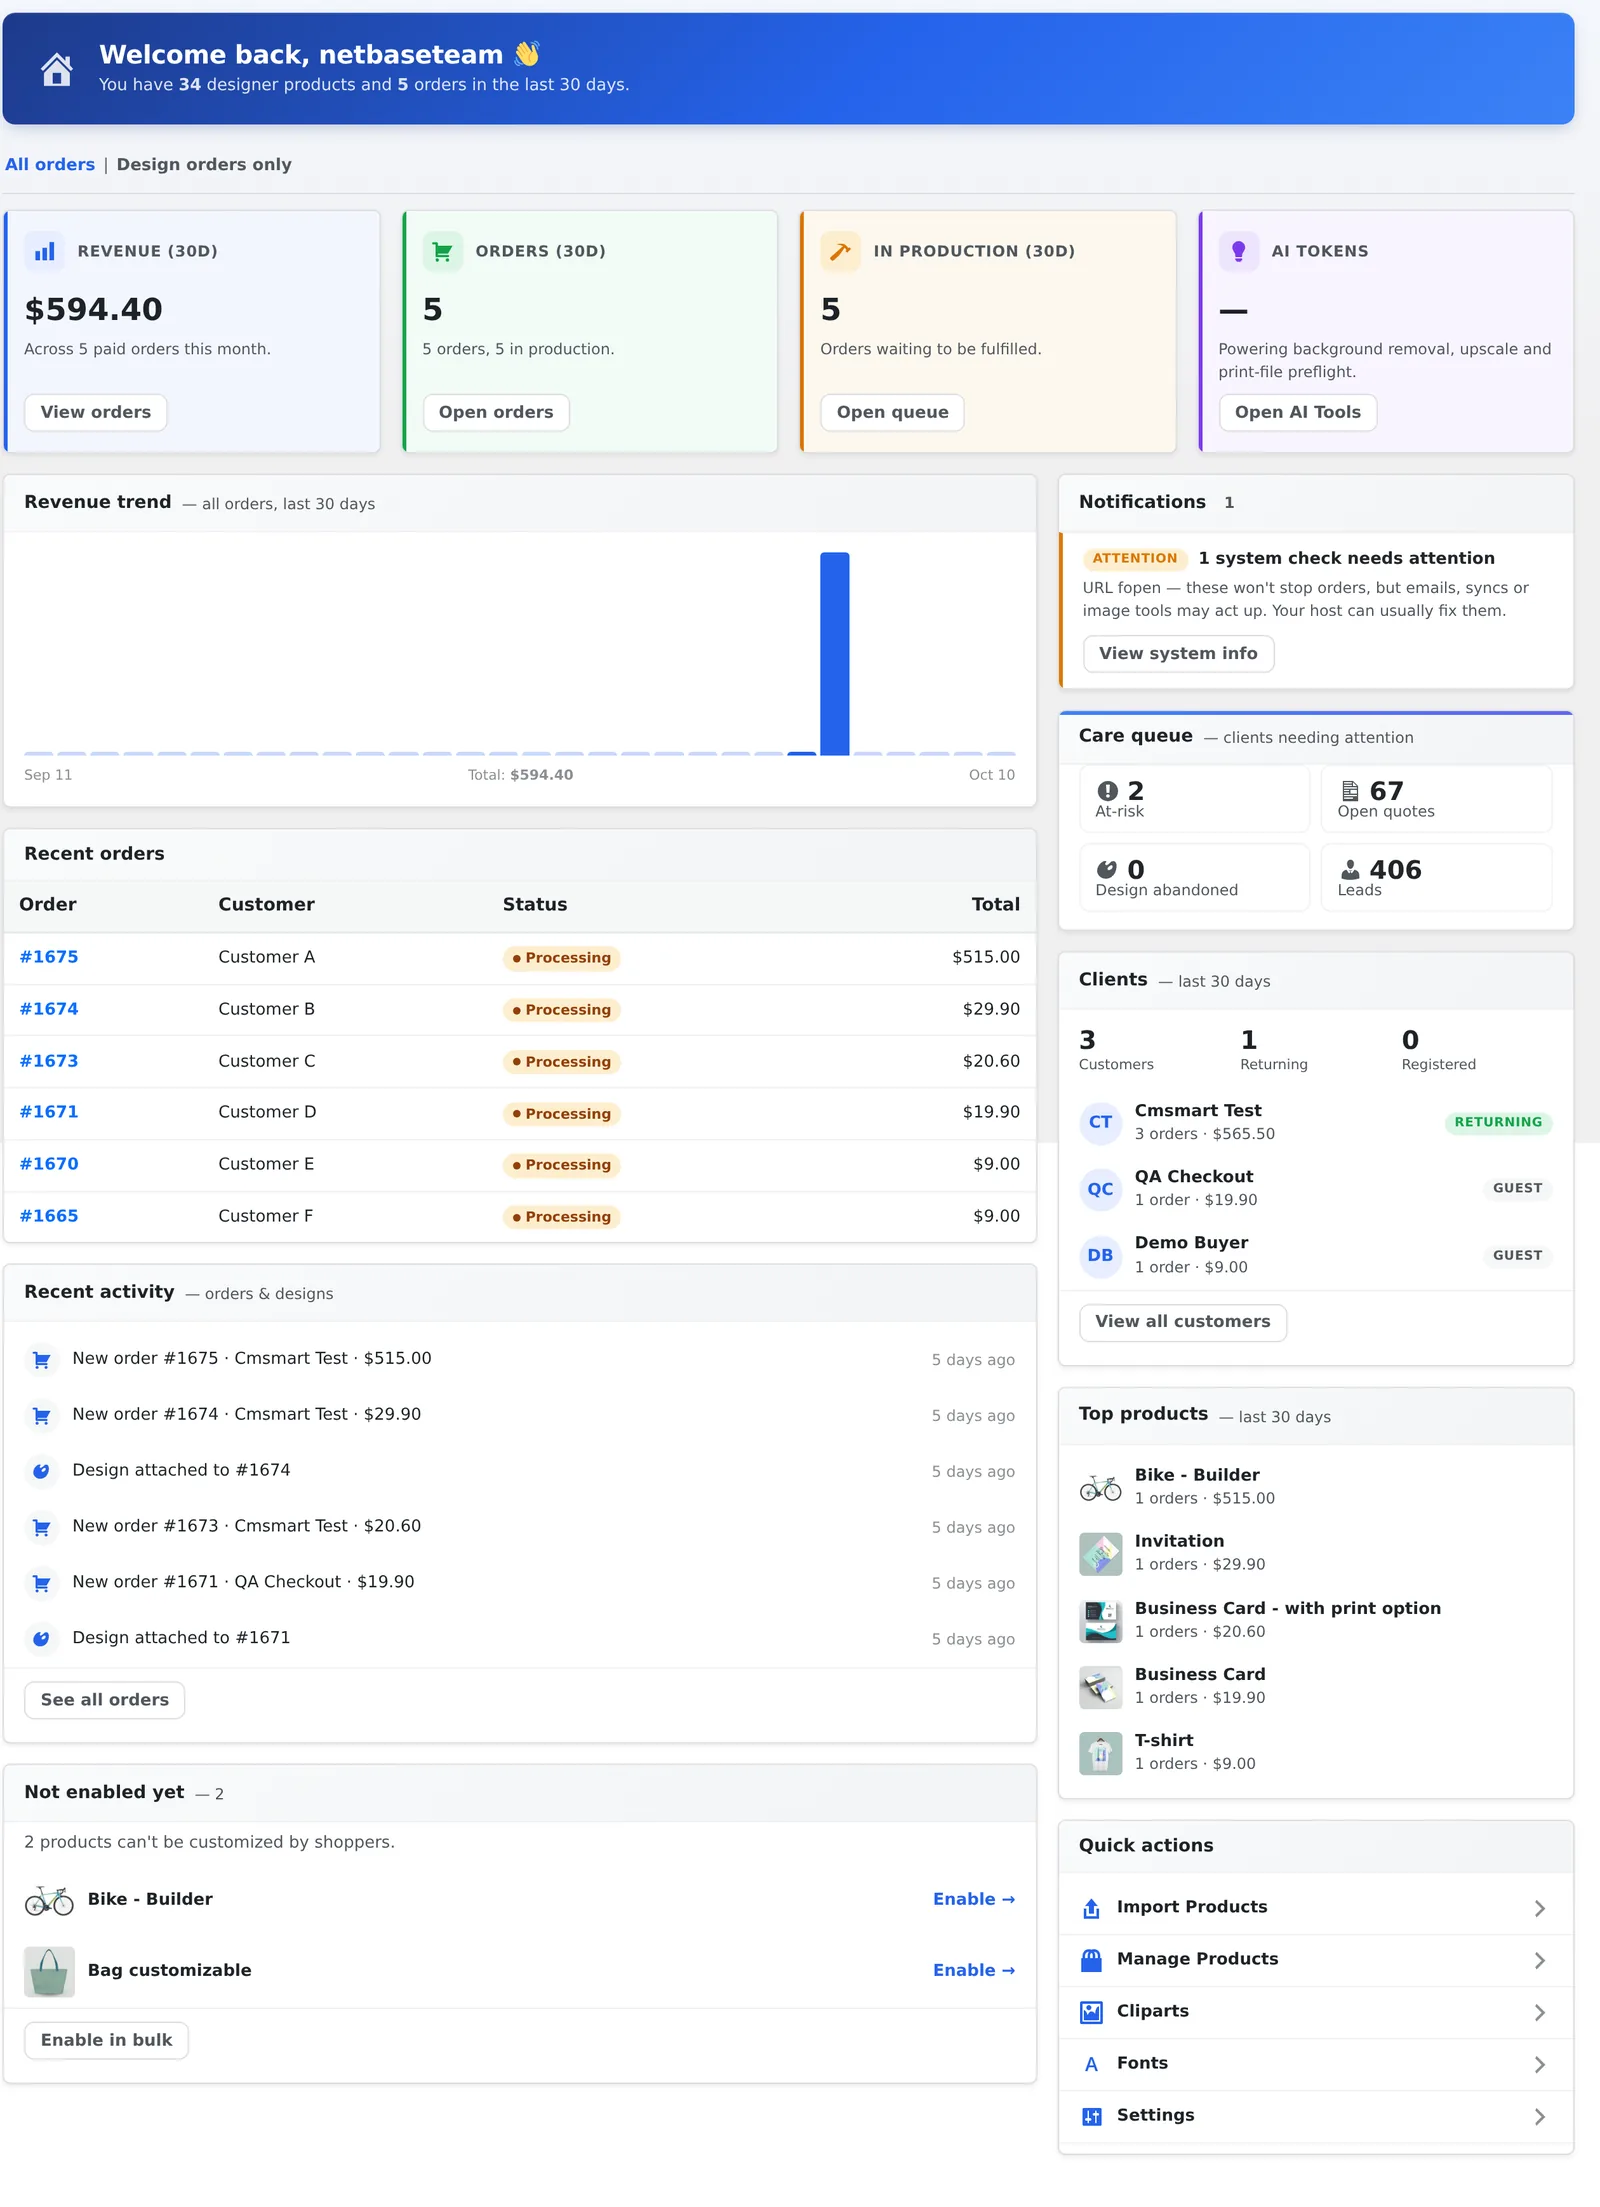Open order #1673 link
The image size is (1600, 2207).
coord(49,1061)
